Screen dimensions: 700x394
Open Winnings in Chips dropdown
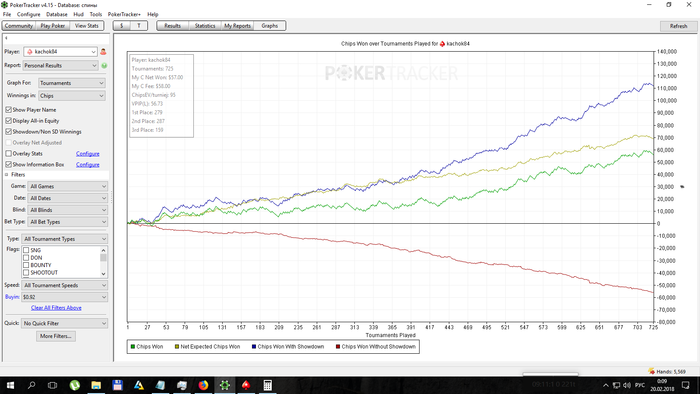(71, 95)
